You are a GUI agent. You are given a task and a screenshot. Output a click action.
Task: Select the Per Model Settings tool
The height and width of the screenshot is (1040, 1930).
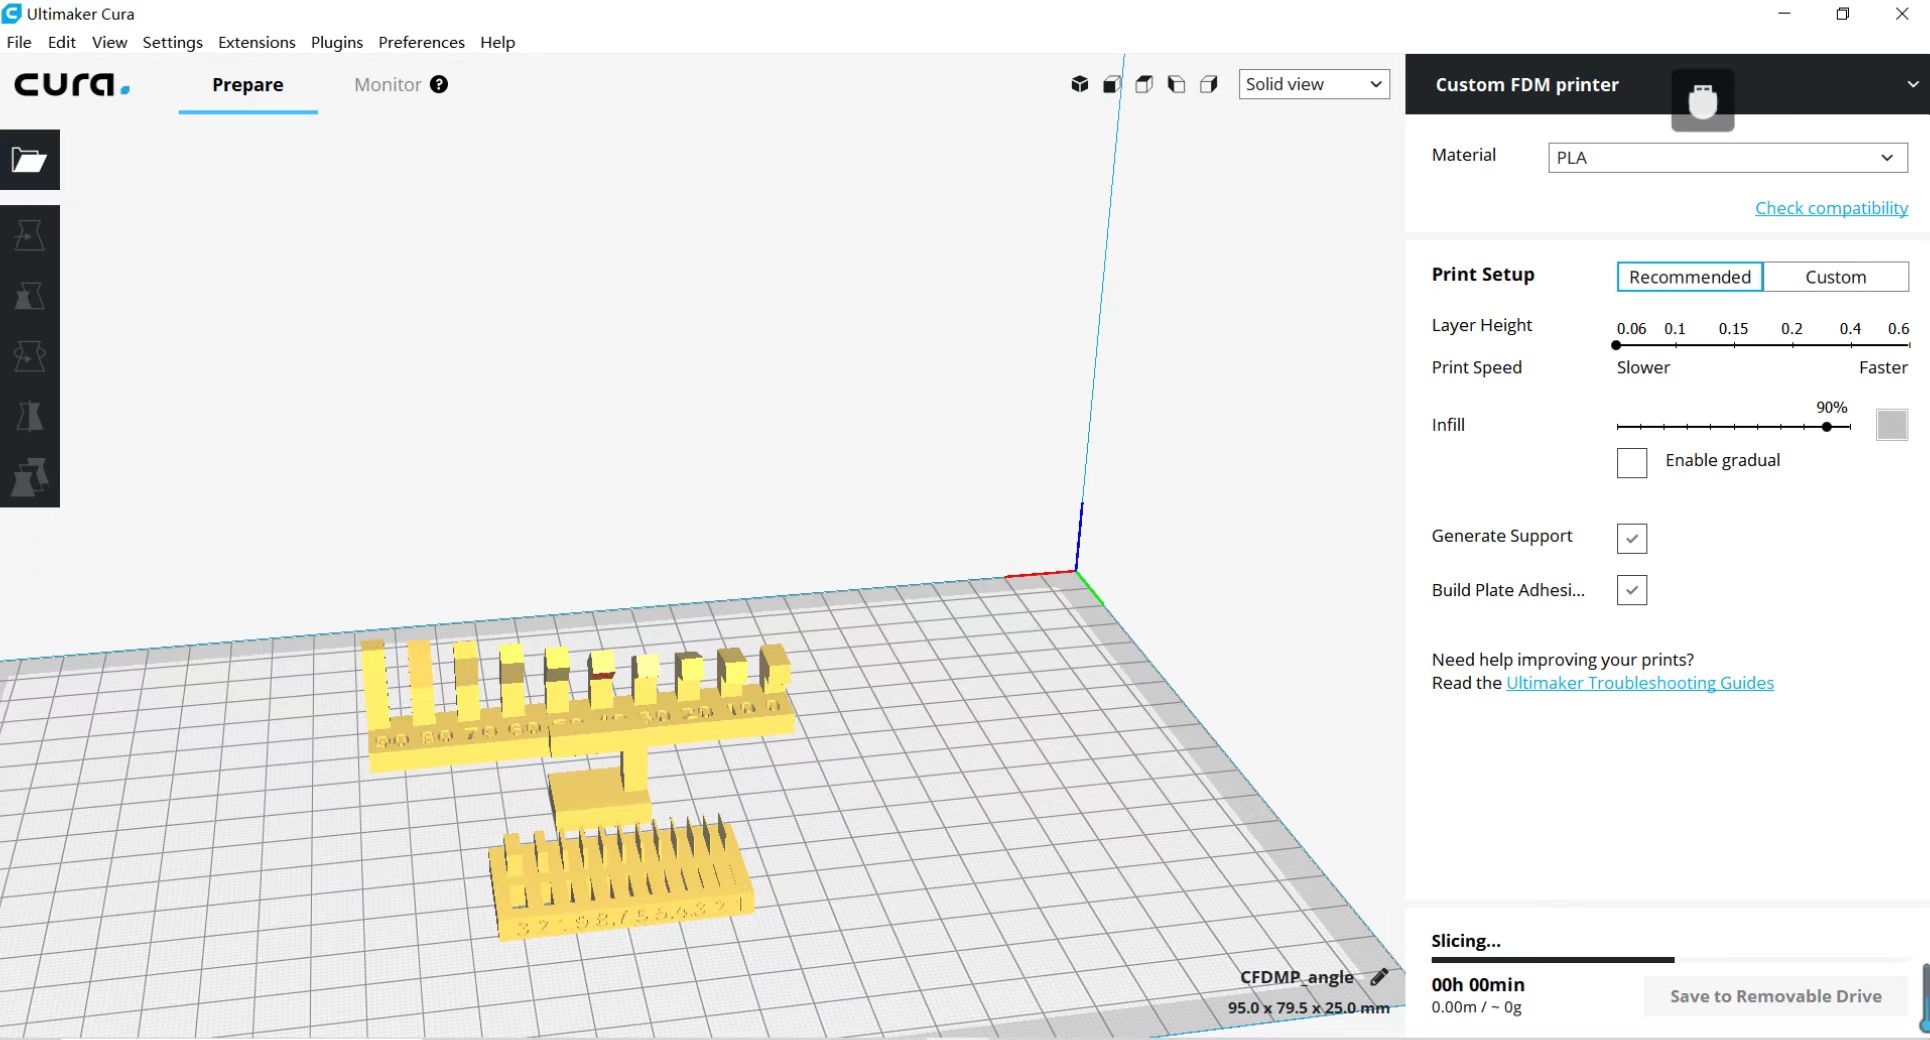(29, 477)
